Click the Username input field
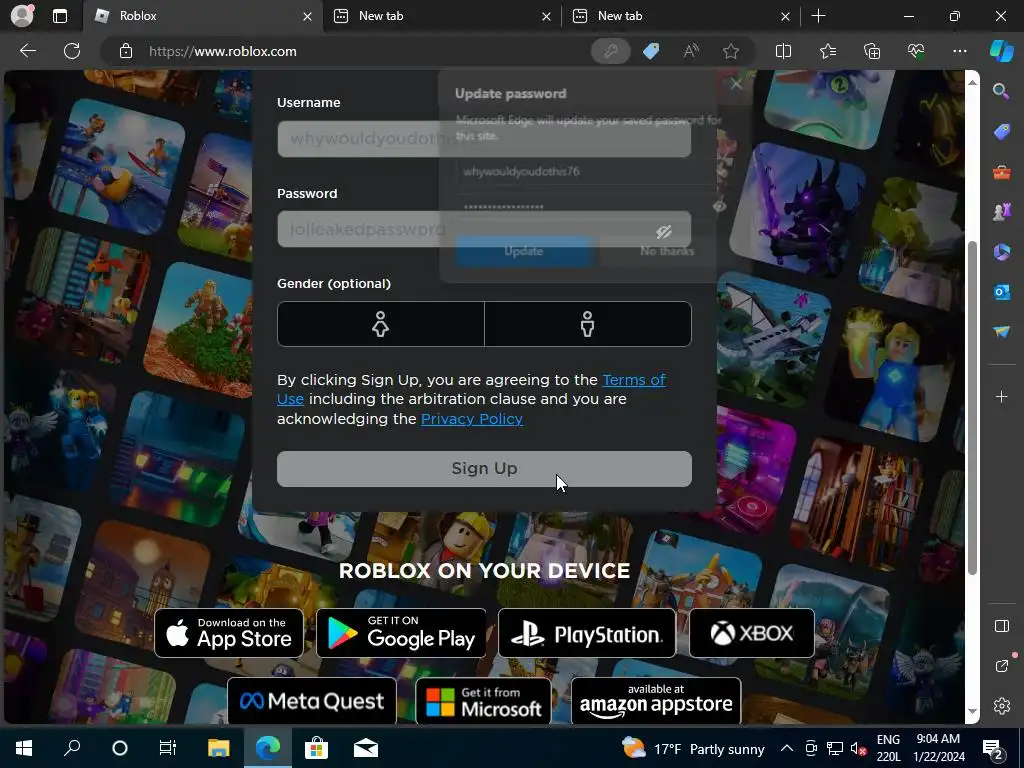This screenshot has width=1024, height=768. pyautogui.click(x=484, y=138)
